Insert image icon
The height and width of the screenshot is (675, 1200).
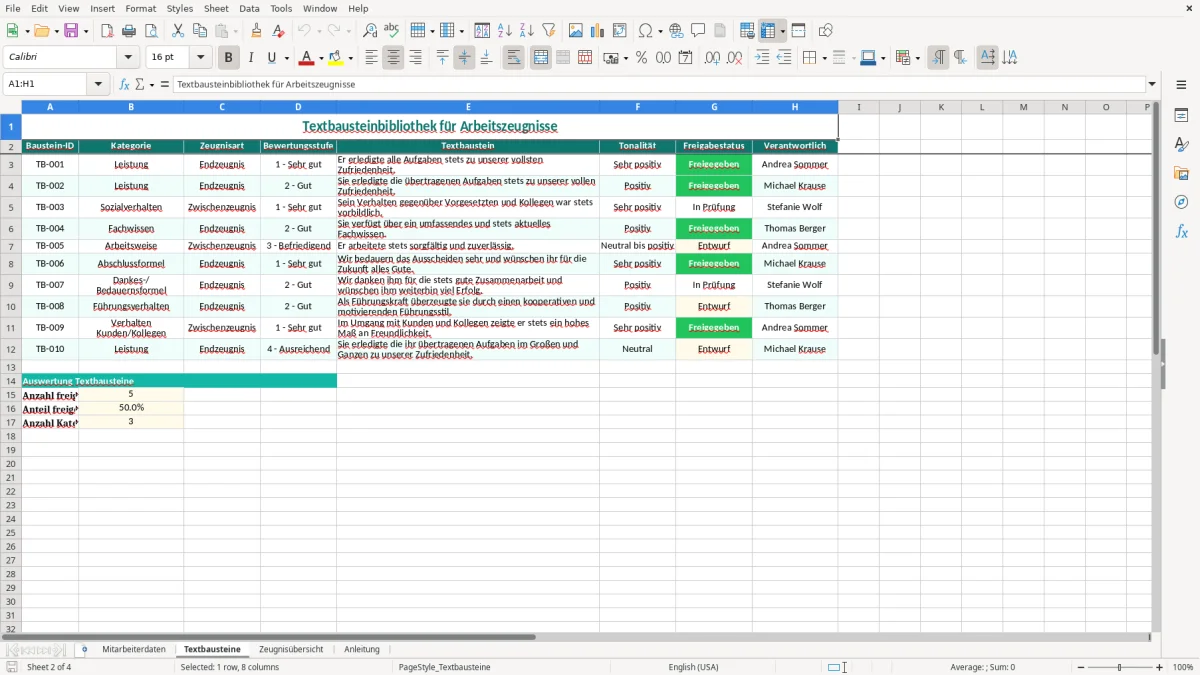pyautogui.click(x=576, y=31)
